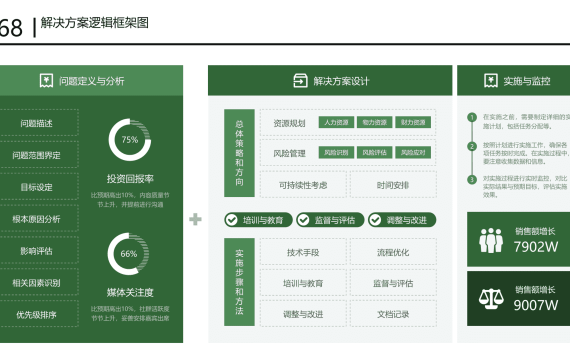
Task: Click the checkmark icon in 调整与改进 pill
Action: (375, 220)
